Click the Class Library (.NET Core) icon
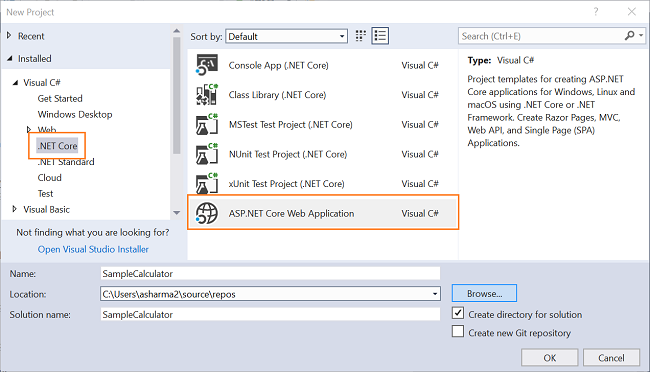This screenshot has height=372, width=650. click(x=206, y=95)
